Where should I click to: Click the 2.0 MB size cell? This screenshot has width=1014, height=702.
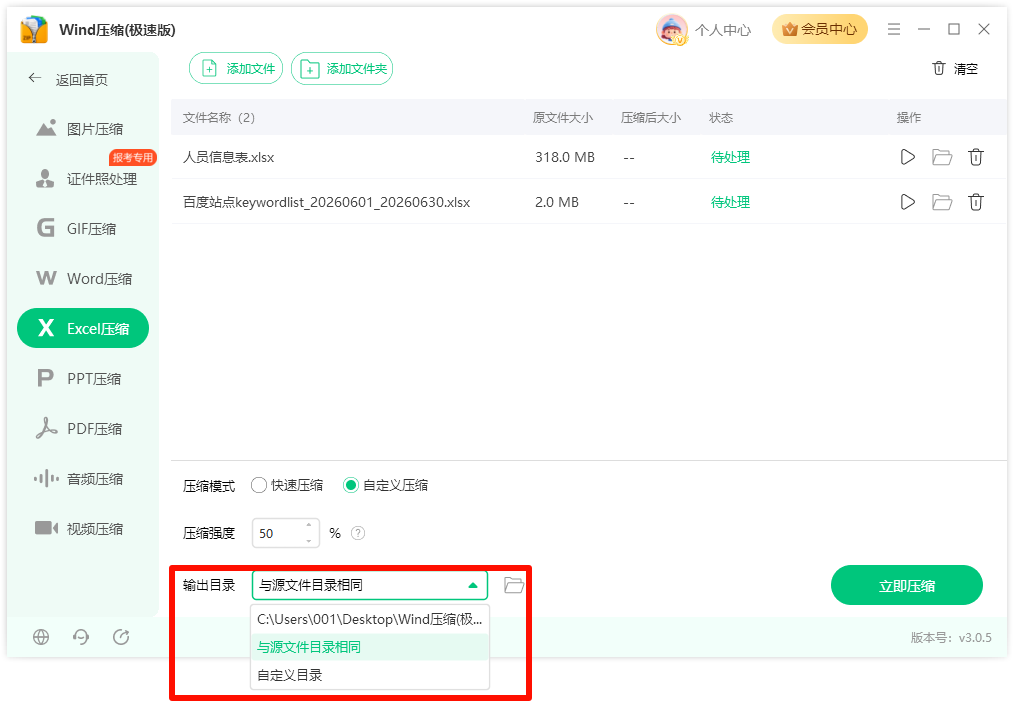click(557, 202)
